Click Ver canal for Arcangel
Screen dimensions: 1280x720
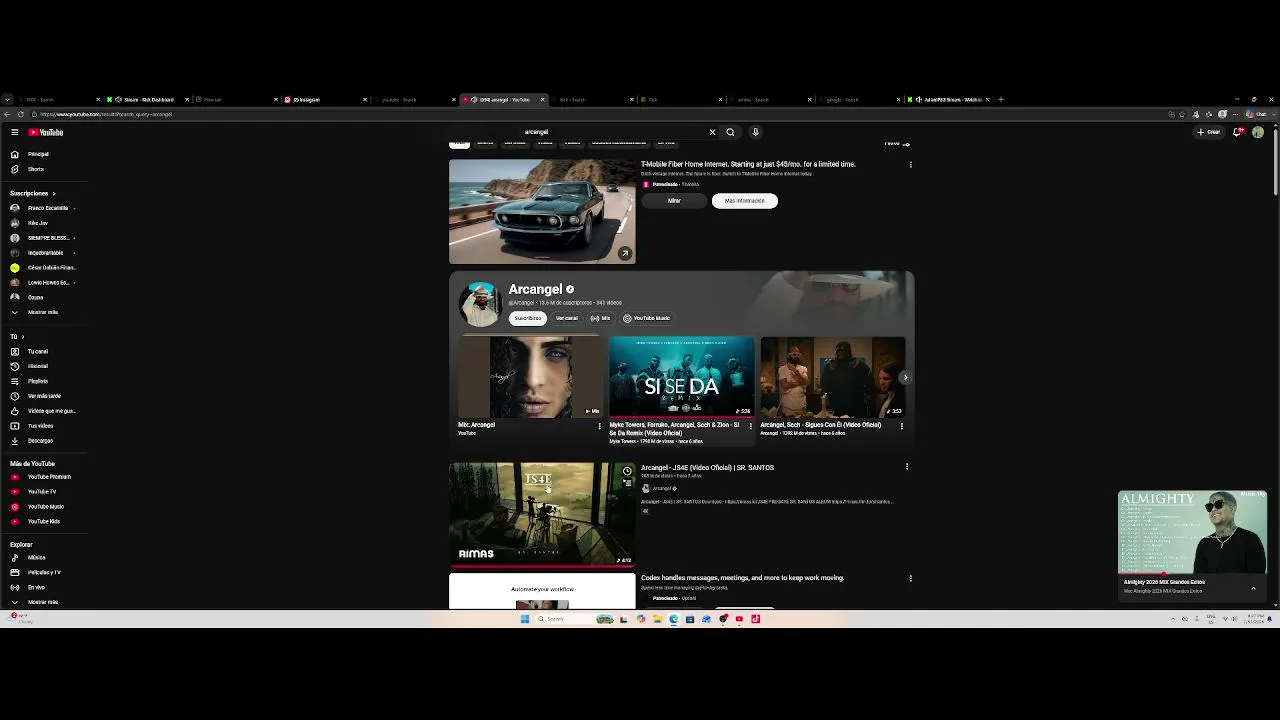coord(567,318)
